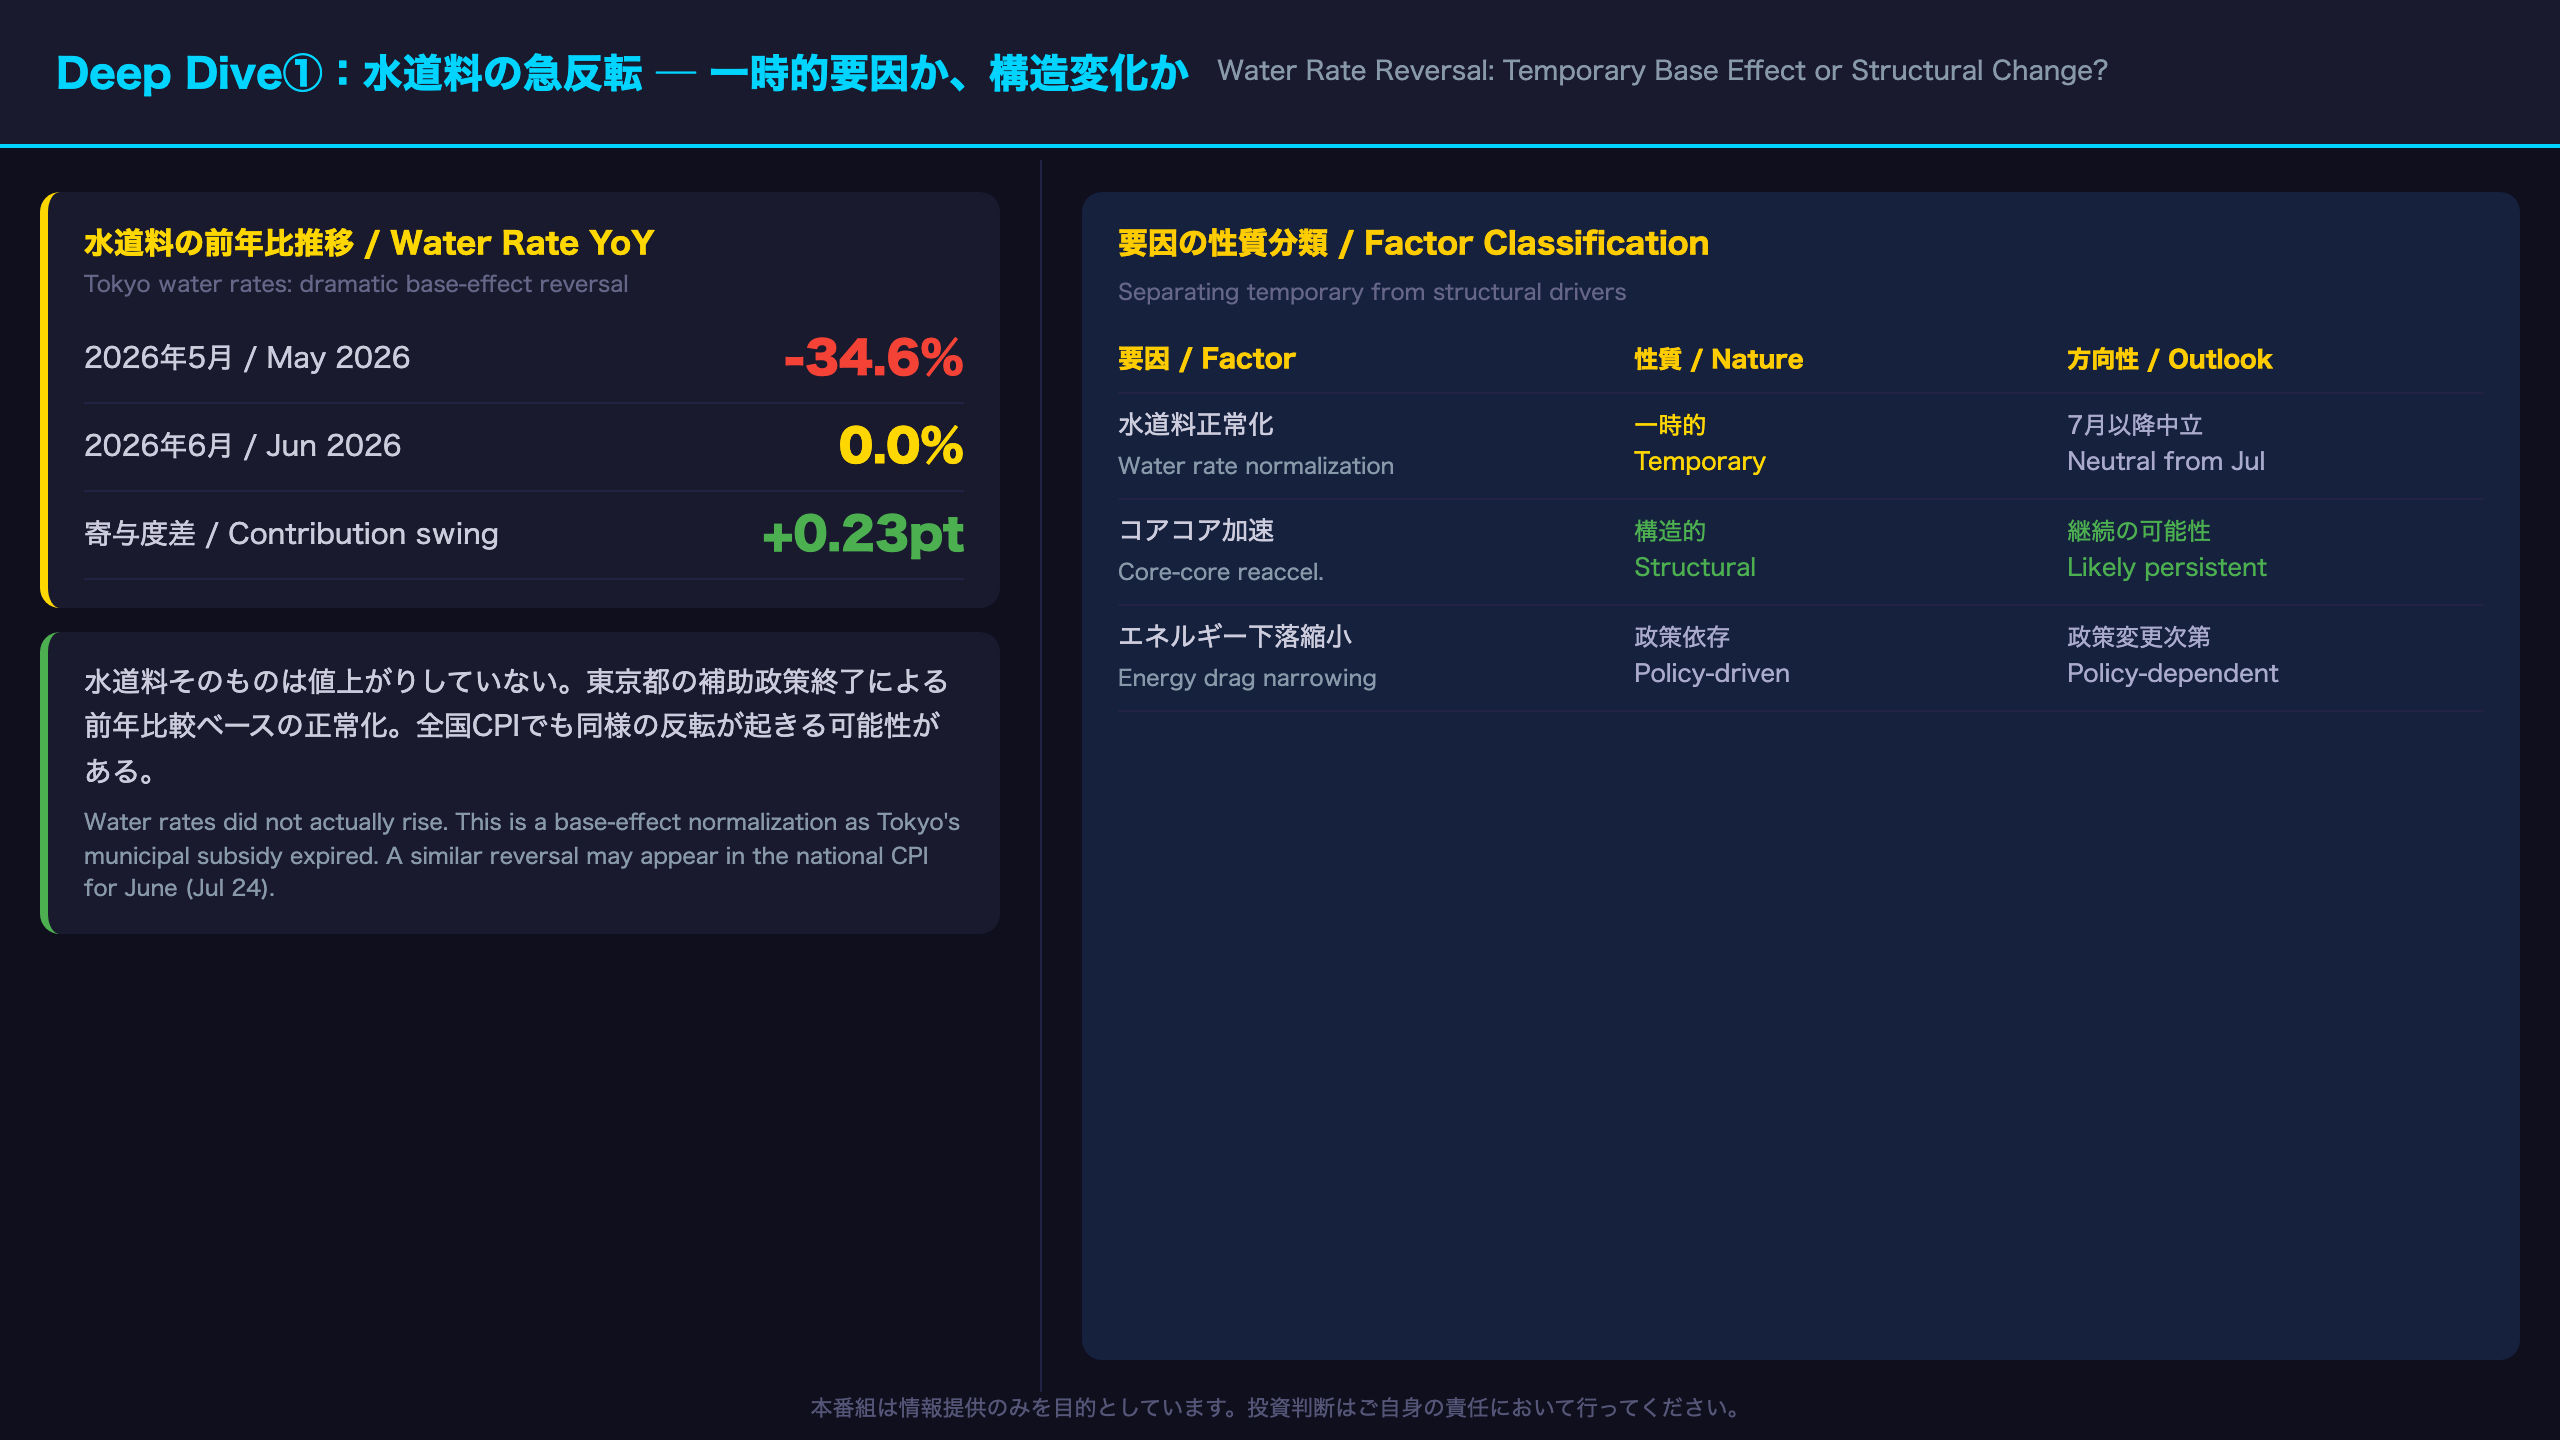
Task: Click the '方向性 / Outlook' column header
Action: click(x=2169, y=359)
